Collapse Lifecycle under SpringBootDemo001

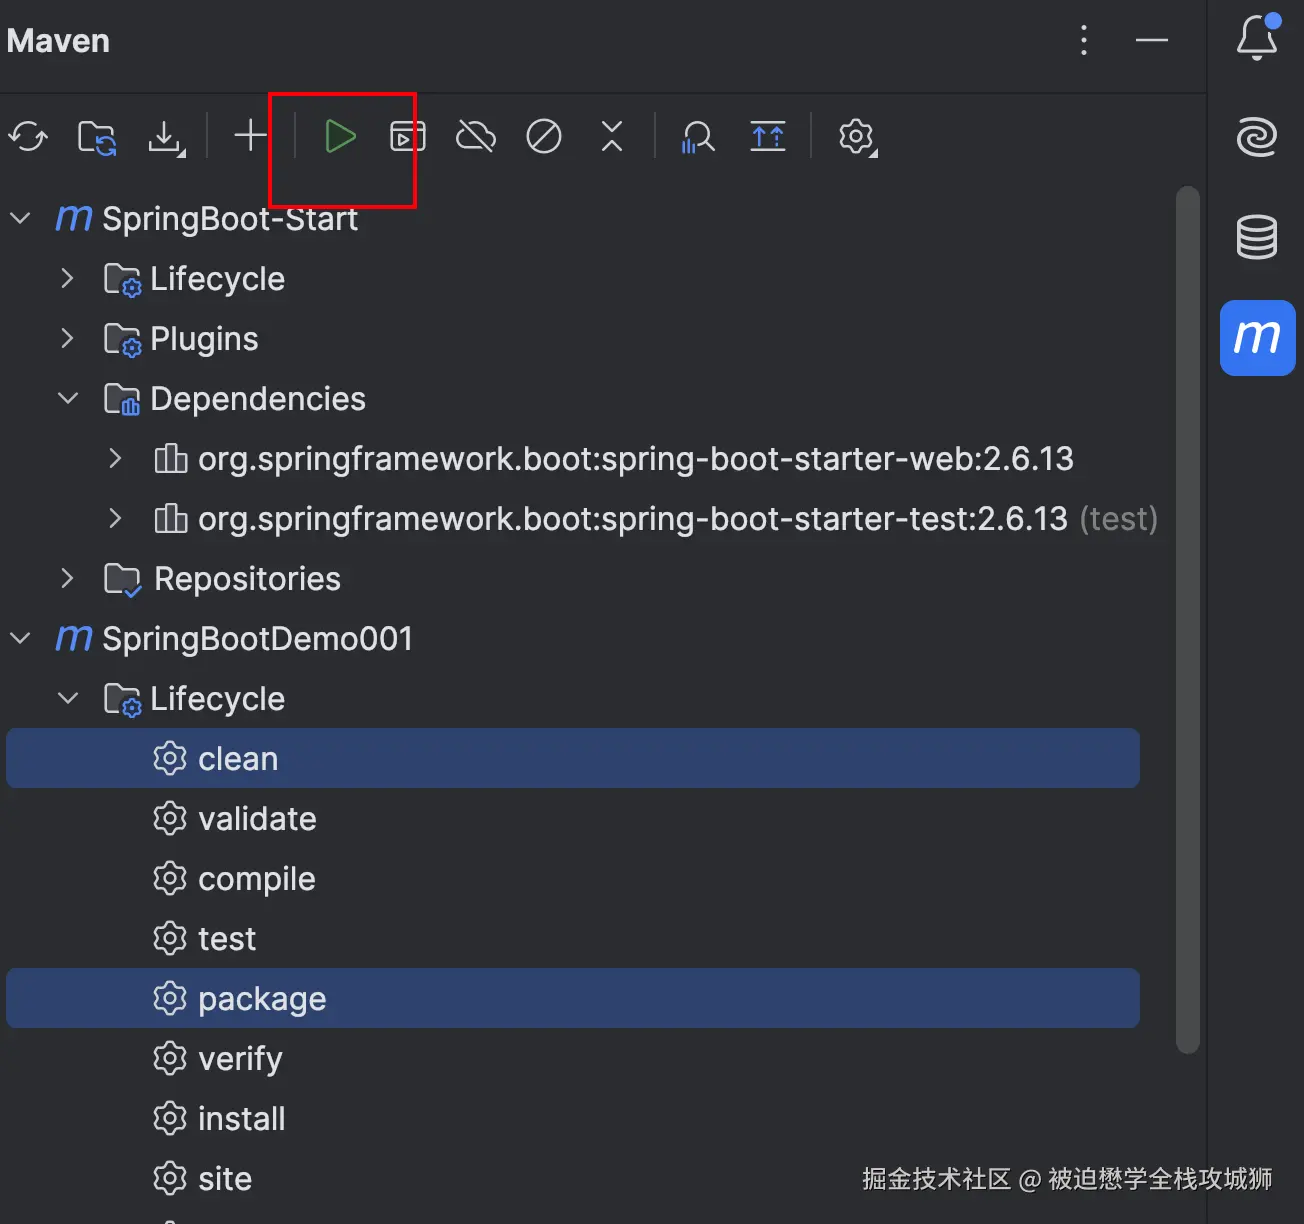click(x=67, y=698)
